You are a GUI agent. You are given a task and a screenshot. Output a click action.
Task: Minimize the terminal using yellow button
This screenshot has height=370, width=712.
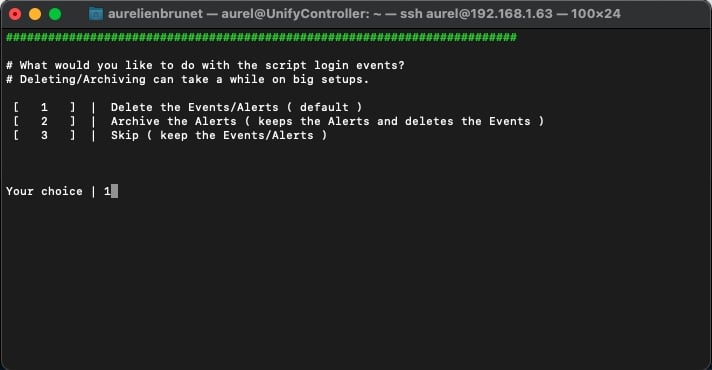pos(35,14)
